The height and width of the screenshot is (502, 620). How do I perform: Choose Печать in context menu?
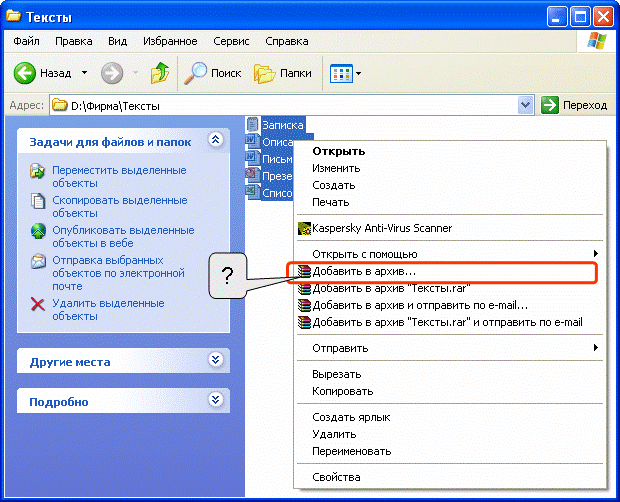[331, 202]
